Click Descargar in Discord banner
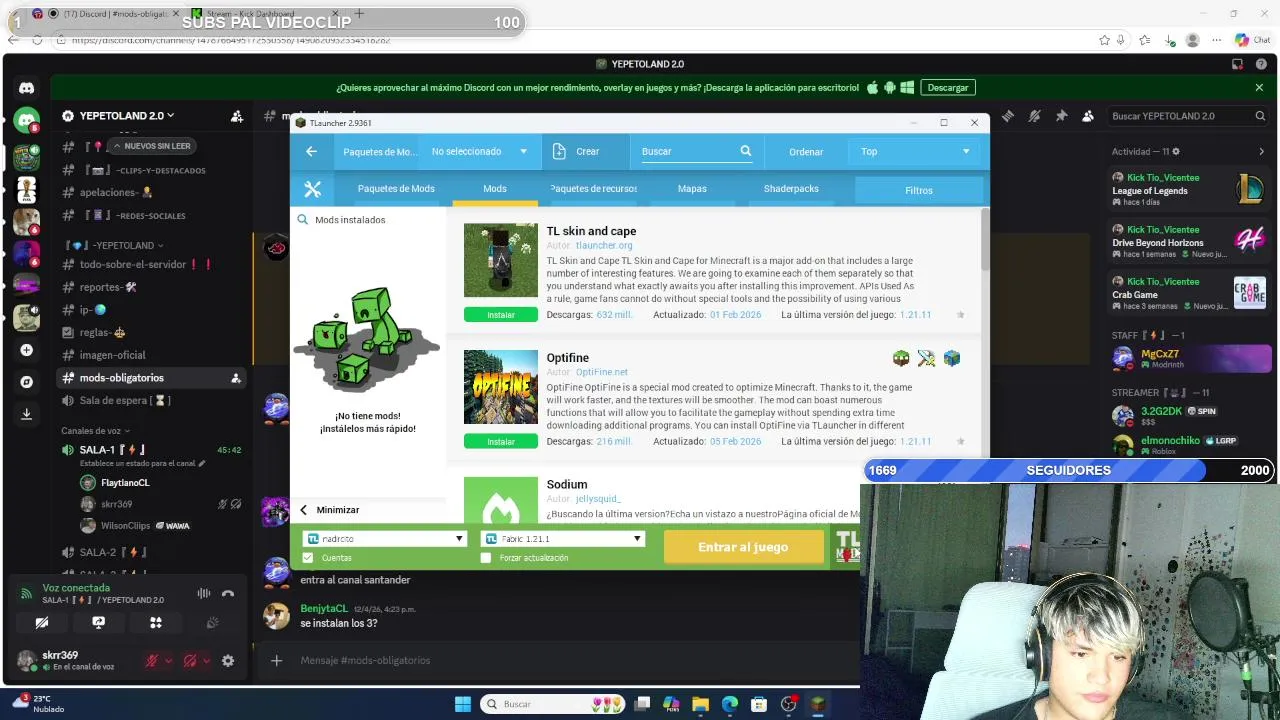 [947, 88]
